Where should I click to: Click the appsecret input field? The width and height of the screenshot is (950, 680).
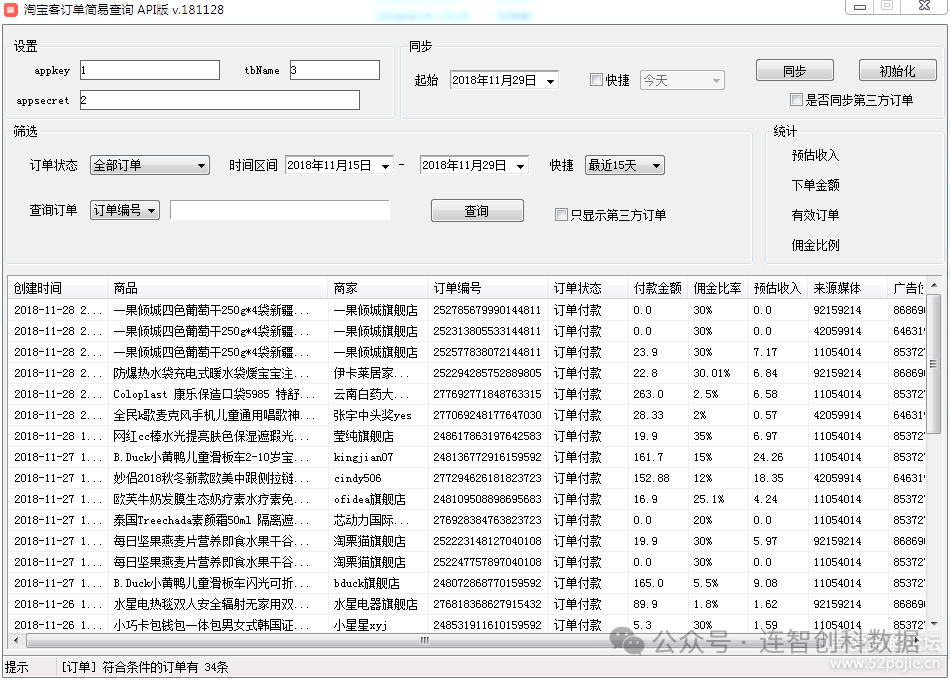click(x=219, y=100)
